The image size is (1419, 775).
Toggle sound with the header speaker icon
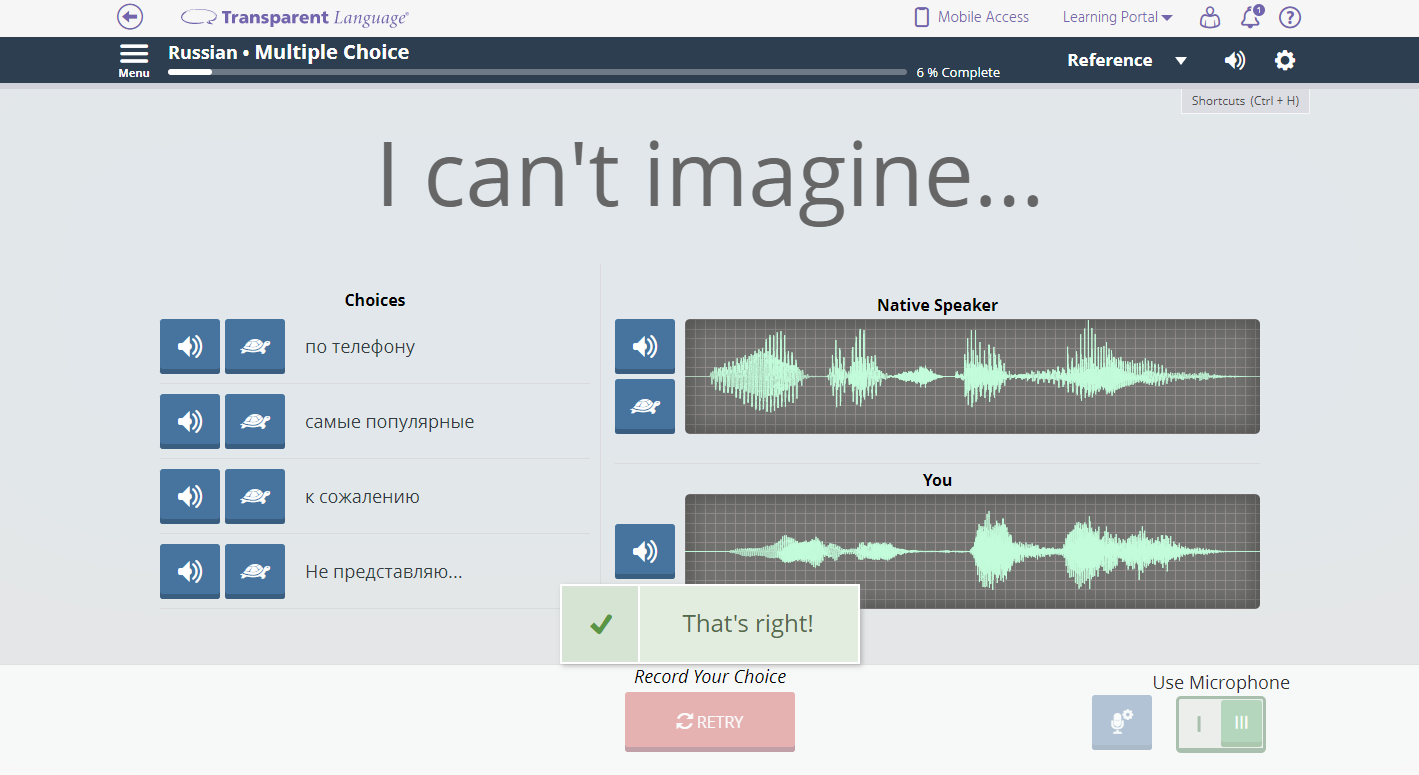pyautogui.click(x=1235, y=60)
